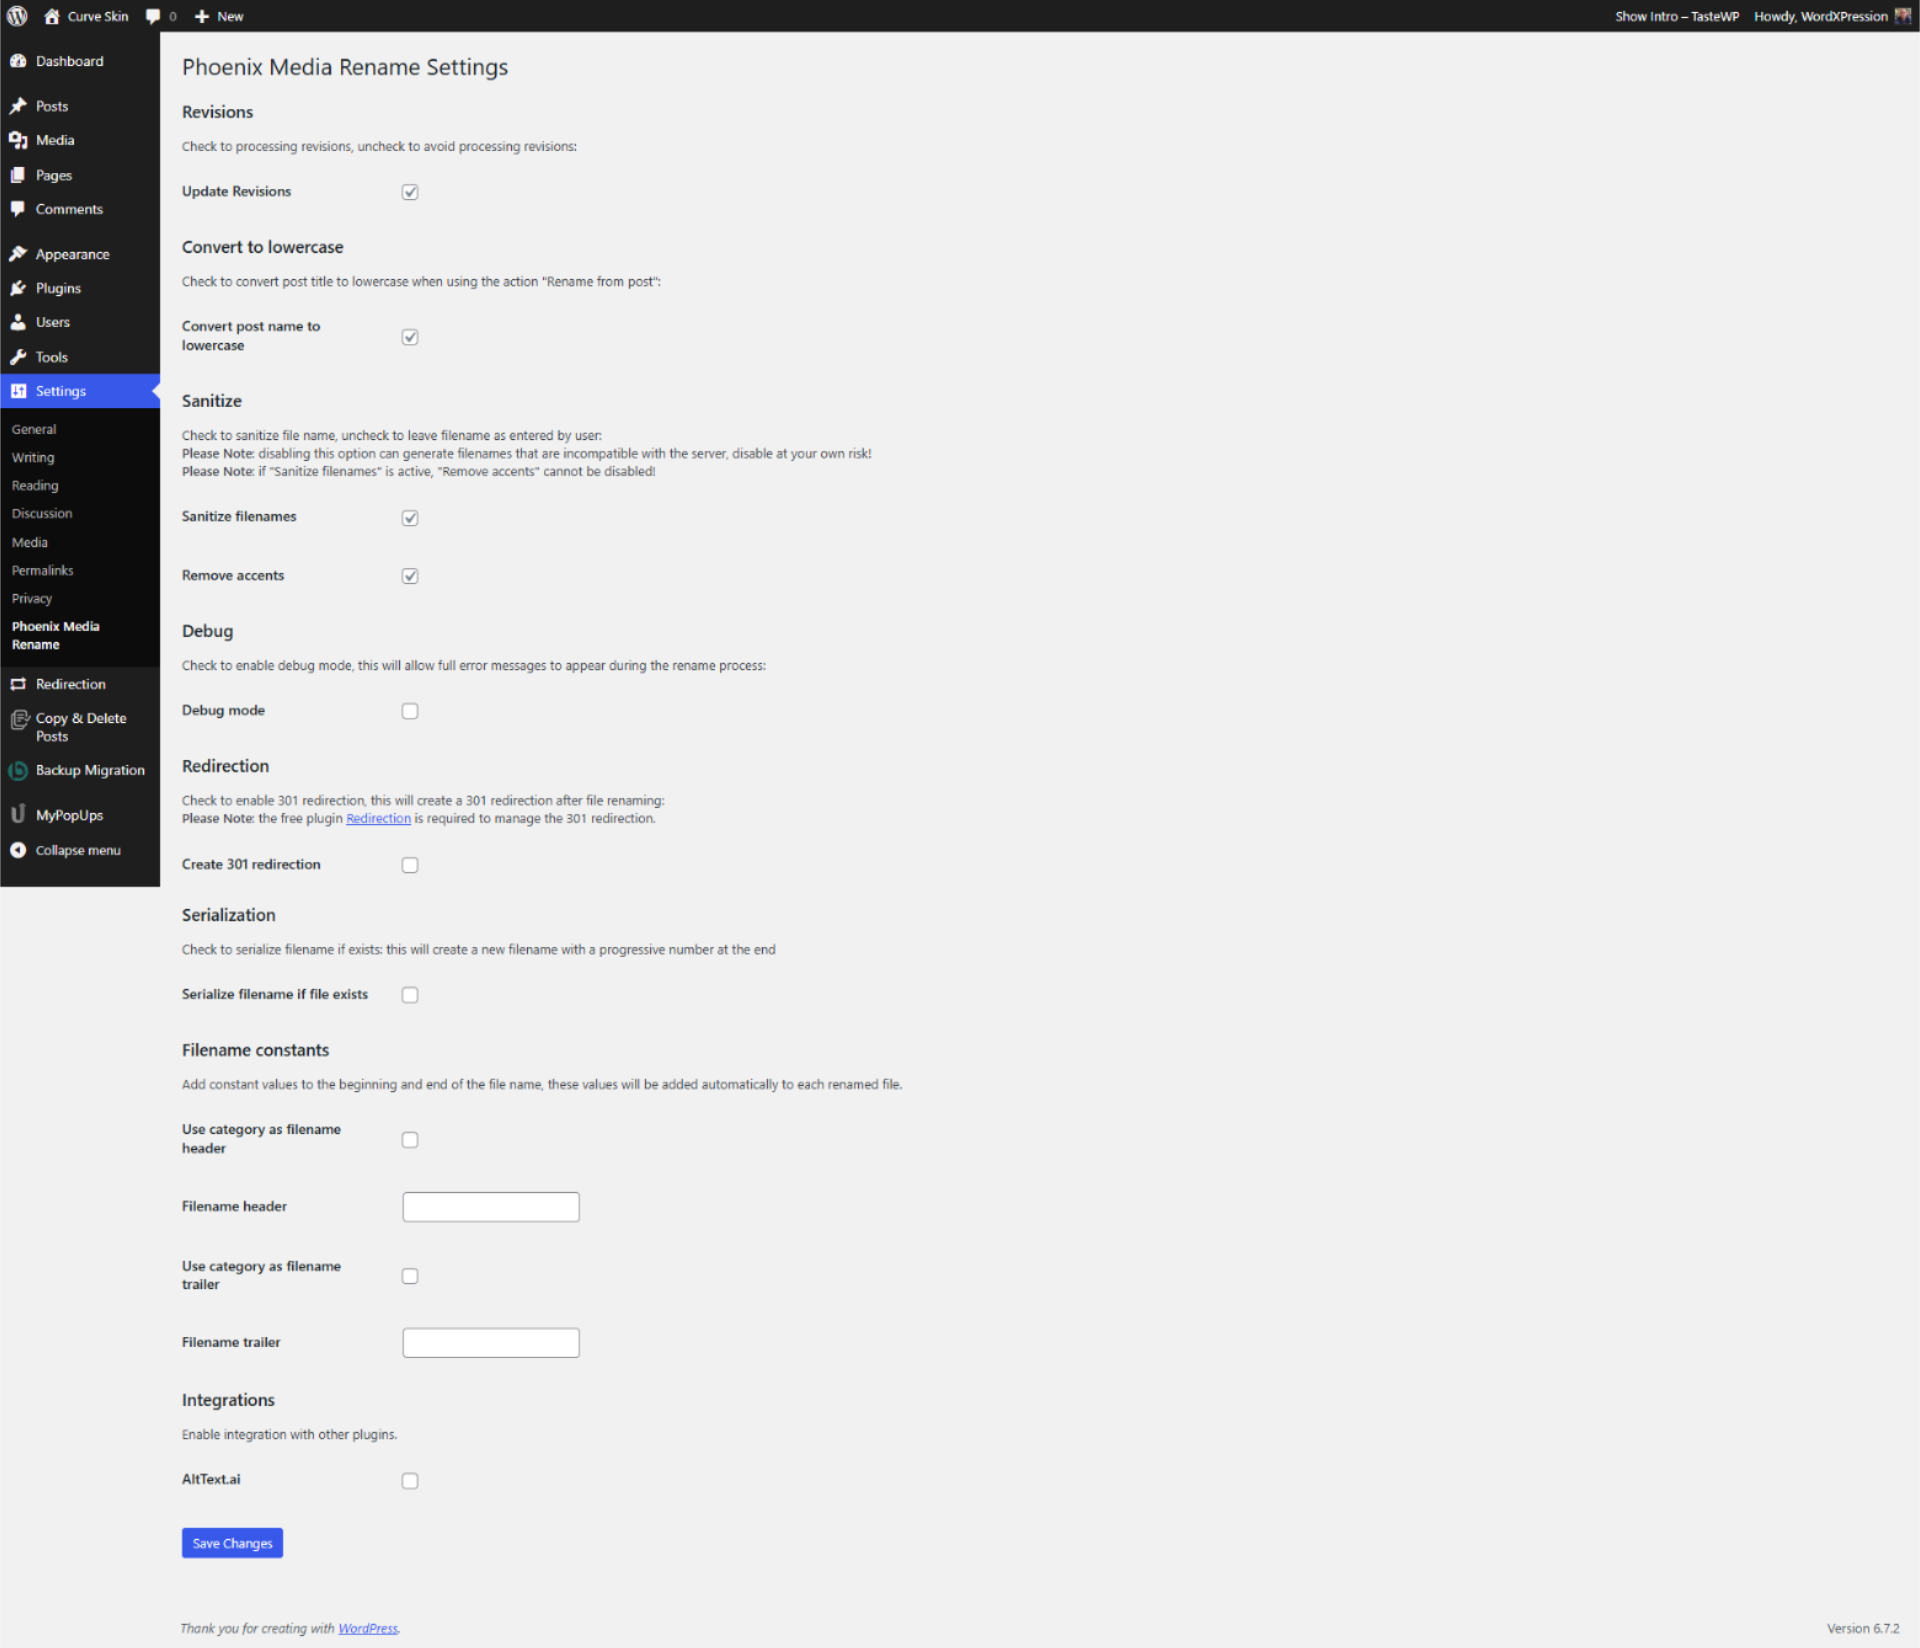Toggle the Update Revisions checkbox
Screen dimensions: 1920x1648
(411, 191)
